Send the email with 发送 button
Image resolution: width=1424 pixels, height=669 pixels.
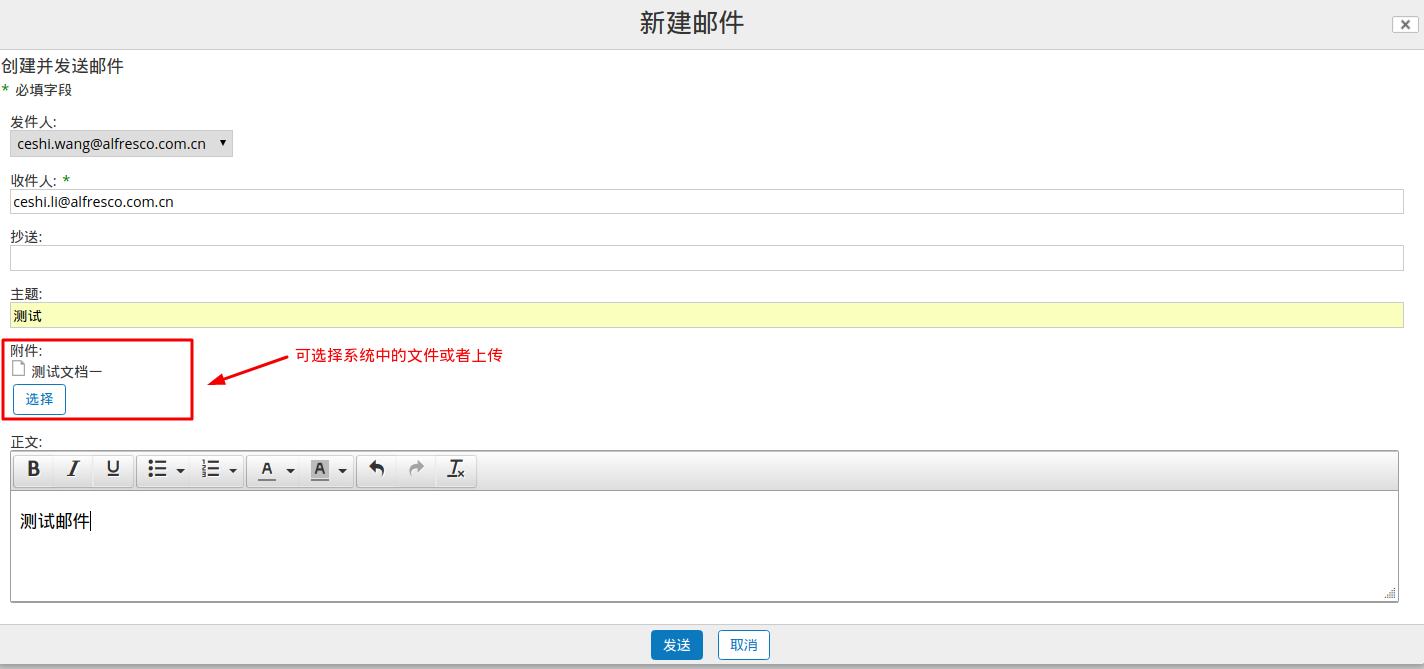(x=677, y=645)
